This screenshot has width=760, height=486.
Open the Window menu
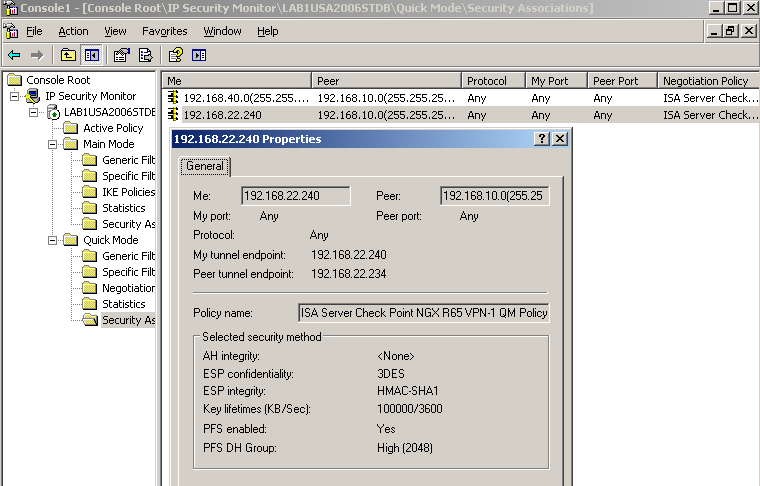222,31
